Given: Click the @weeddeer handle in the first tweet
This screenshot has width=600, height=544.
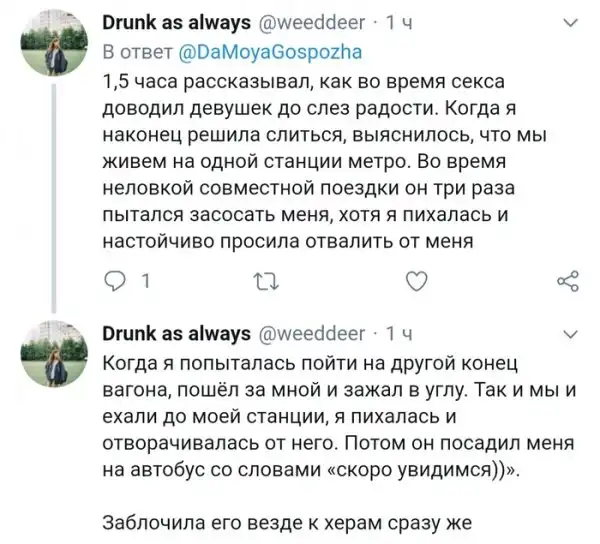Looking at the screenshot, I should (310, 24).
